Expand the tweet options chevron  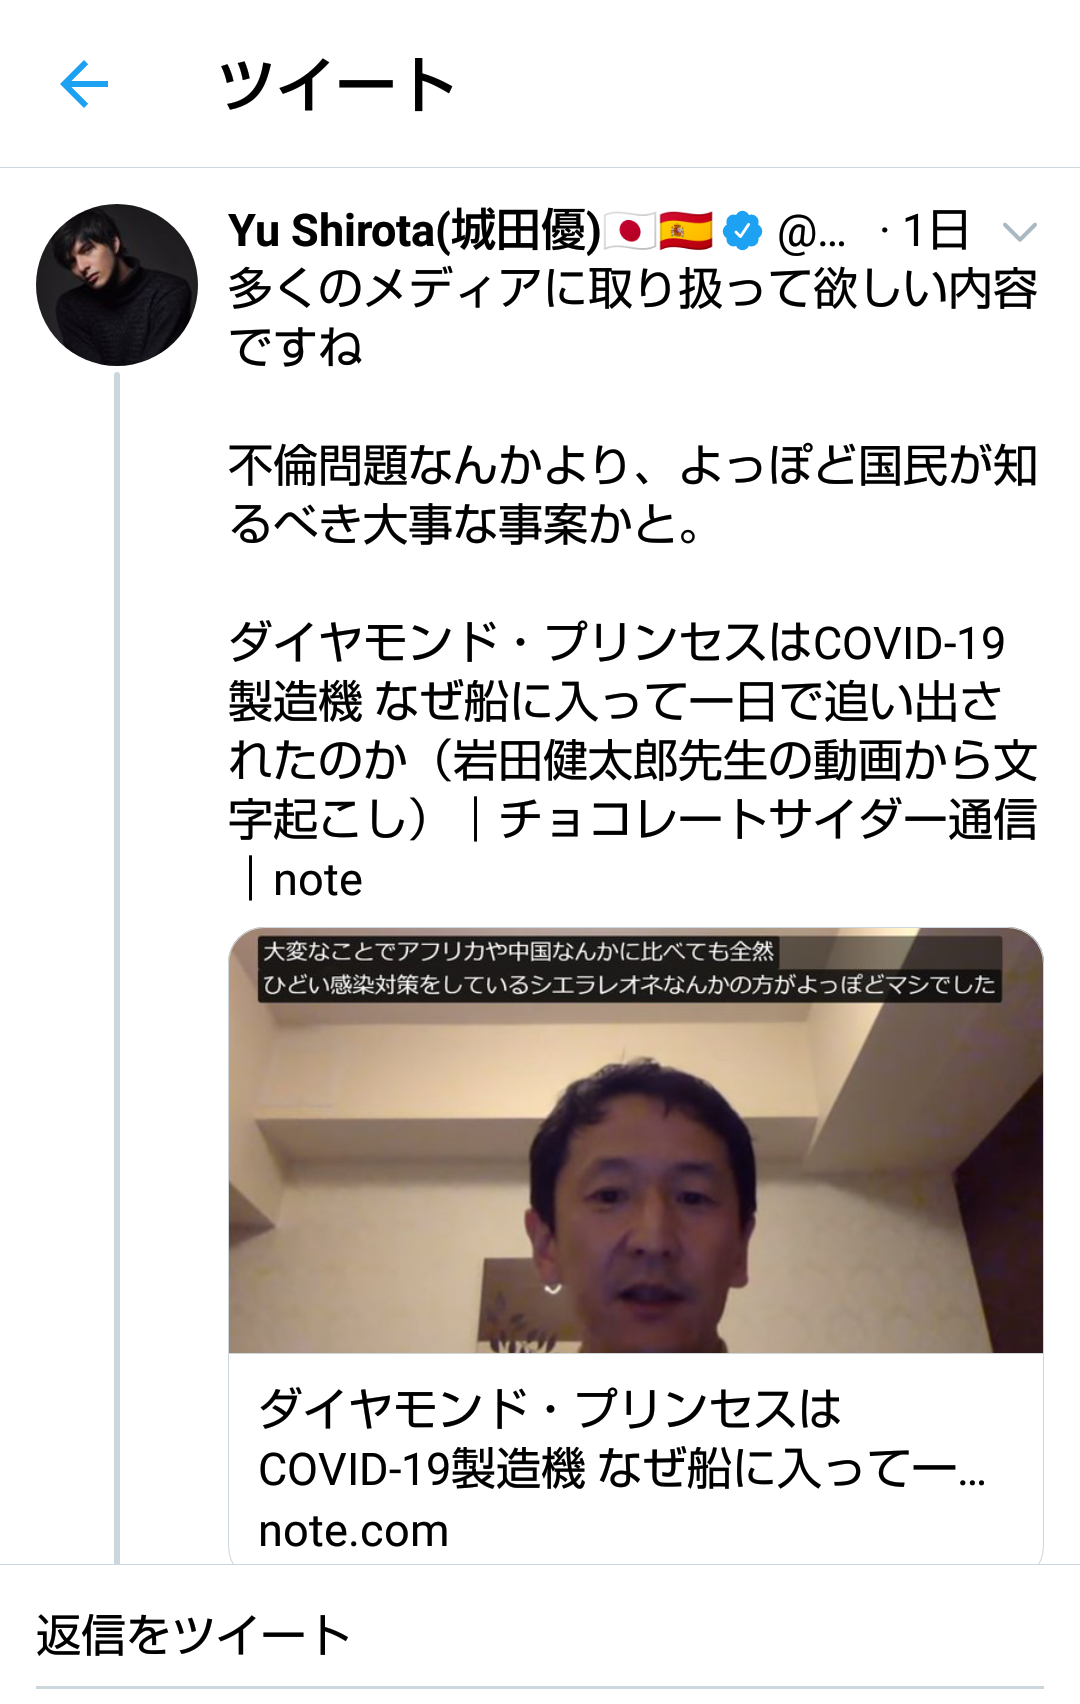tap(1020, 232)
